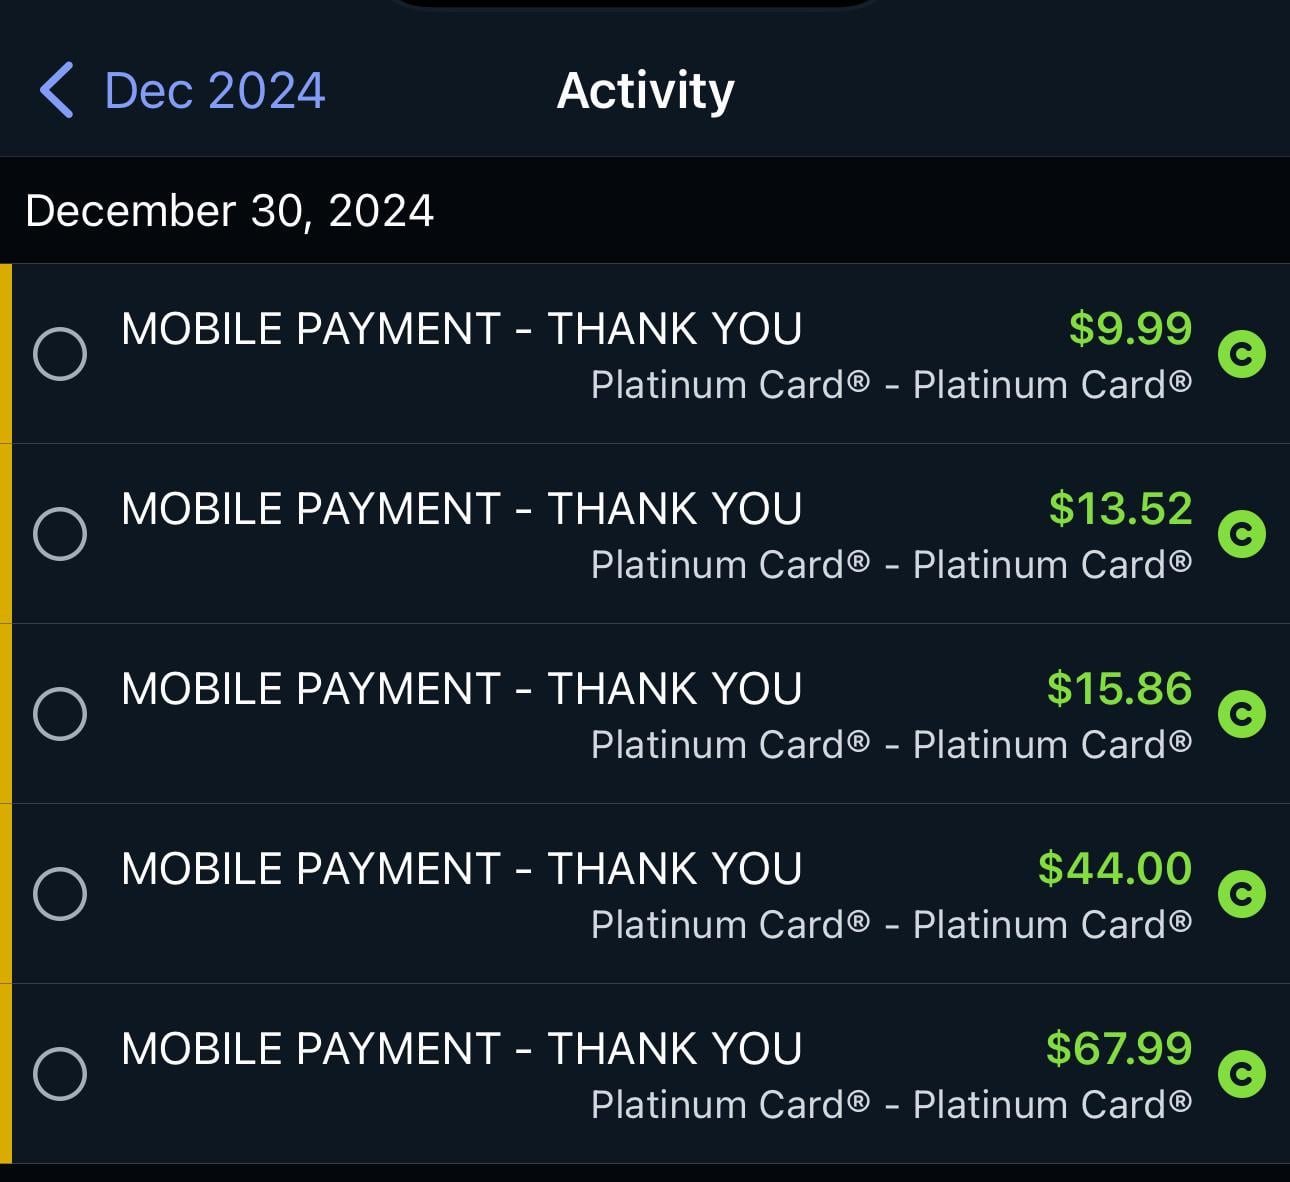Open the $67.99 mobile payment details
Image resolution: width=1290 pixels, height=1182 pixels.
600,1072
